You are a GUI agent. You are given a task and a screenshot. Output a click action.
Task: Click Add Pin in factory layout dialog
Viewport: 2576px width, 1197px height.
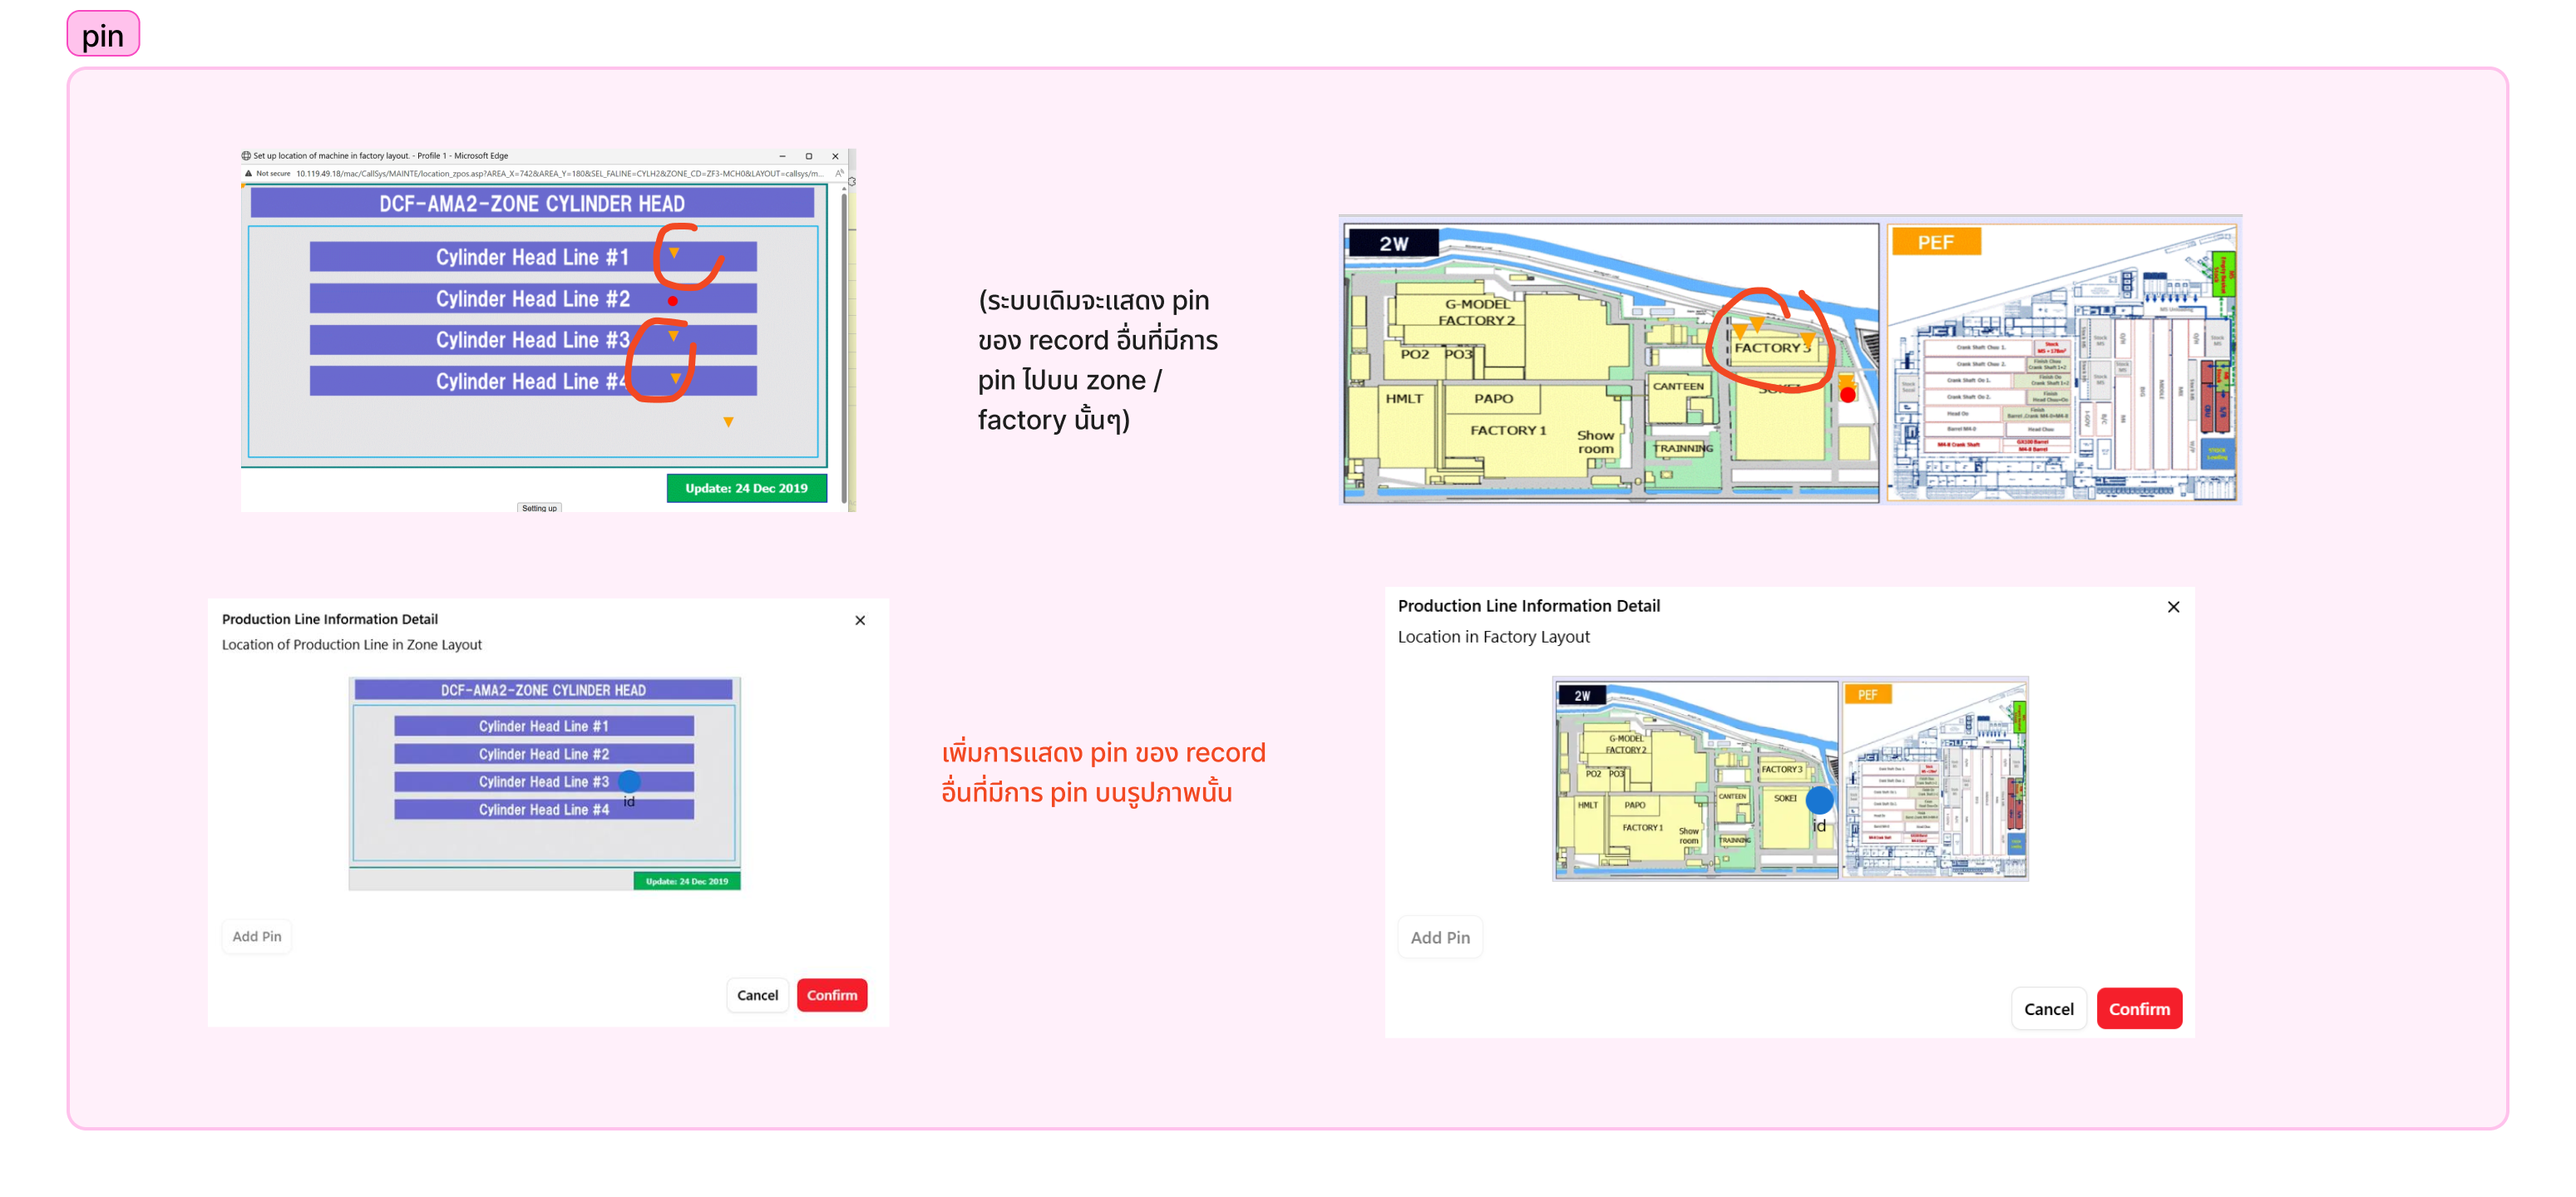1440,937
